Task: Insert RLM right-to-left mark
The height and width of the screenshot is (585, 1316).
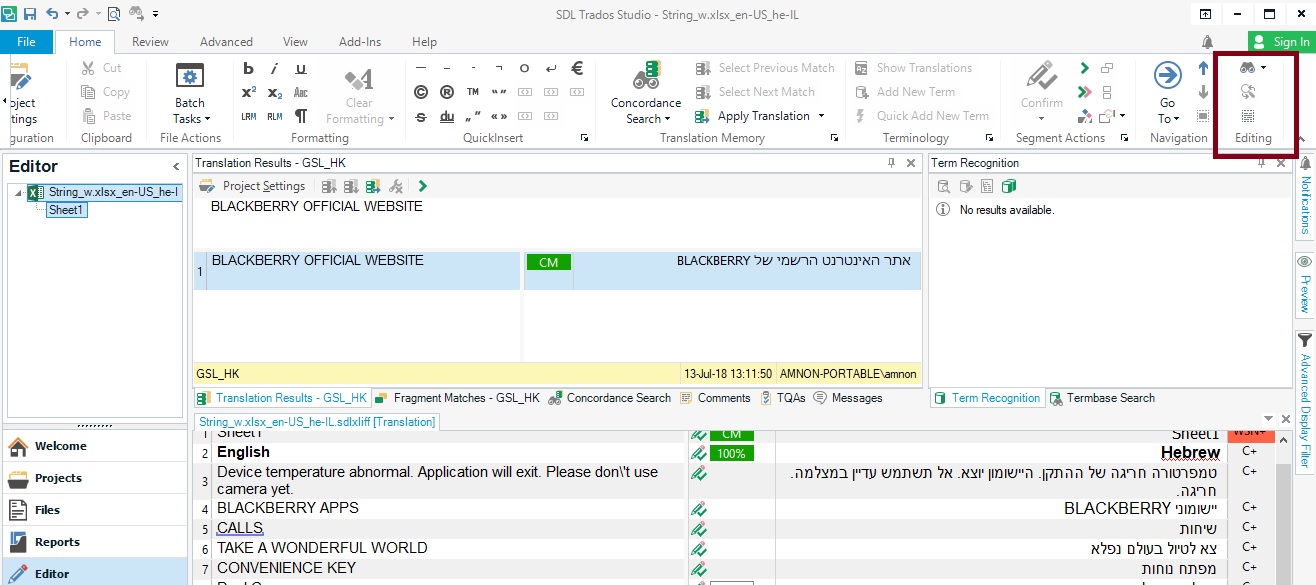Action: click(275, 116)
